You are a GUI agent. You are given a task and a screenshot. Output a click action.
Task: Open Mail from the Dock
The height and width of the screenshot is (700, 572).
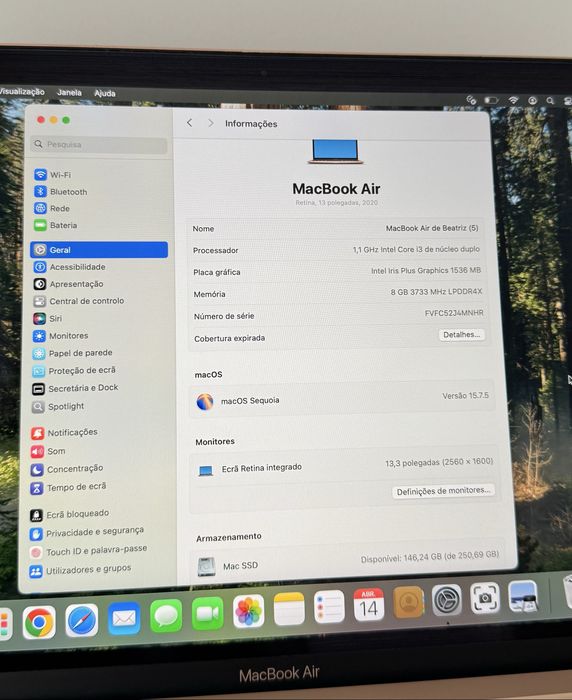pyautogui.click(x=124, y=618)
